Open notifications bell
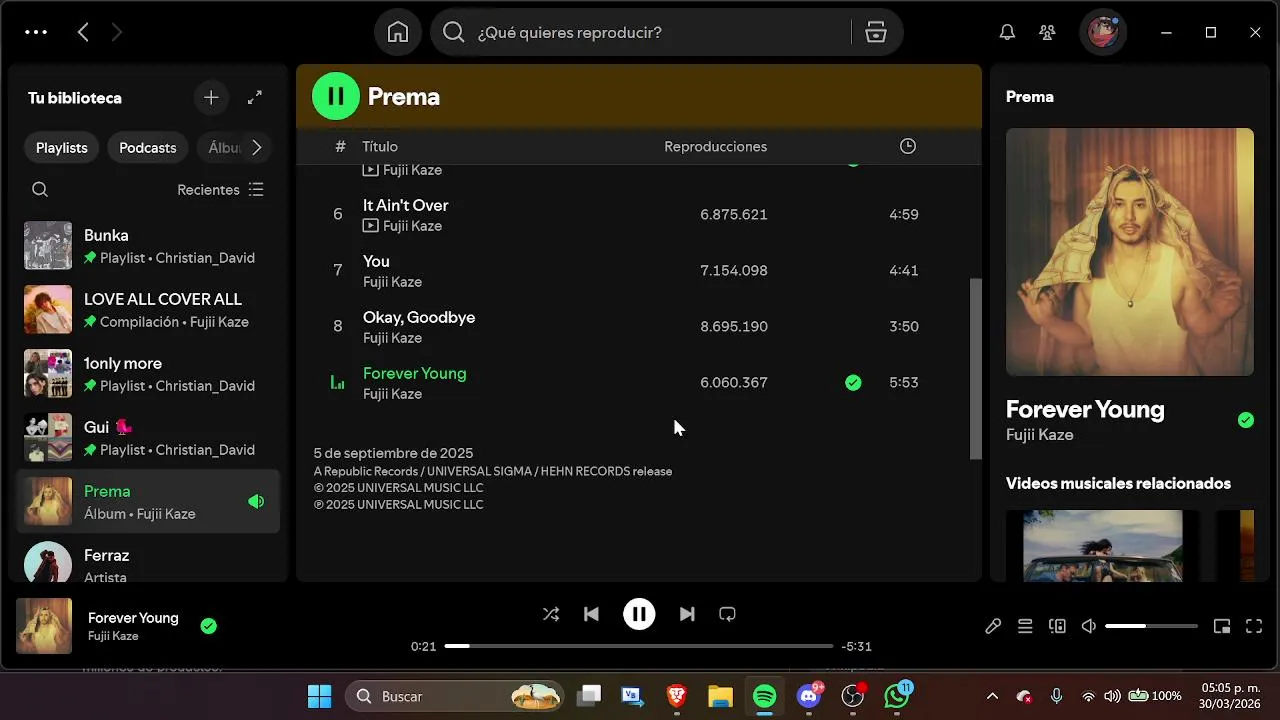The height and width of the screenshot is (720, 1280). pos(1008,32)
